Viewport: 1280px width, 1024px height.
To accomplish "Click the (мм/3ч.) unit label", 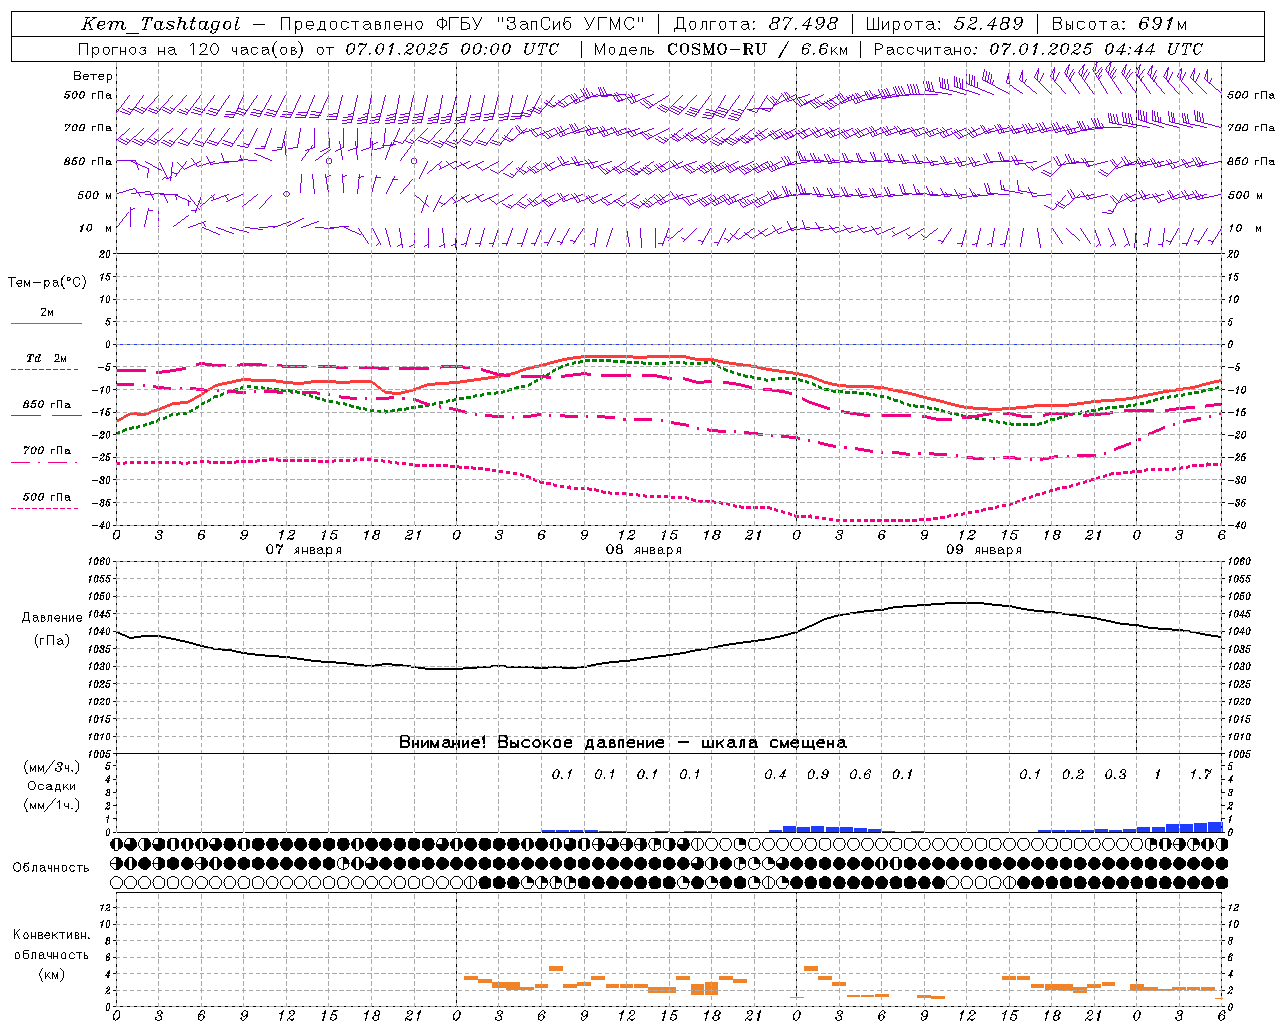I will click(52, 767).
